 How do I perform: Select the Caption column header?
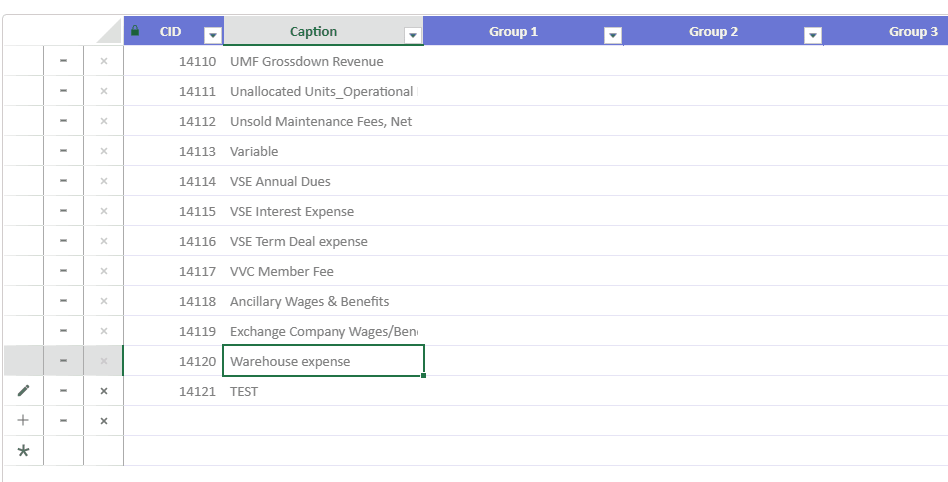[x=313, y=31]
